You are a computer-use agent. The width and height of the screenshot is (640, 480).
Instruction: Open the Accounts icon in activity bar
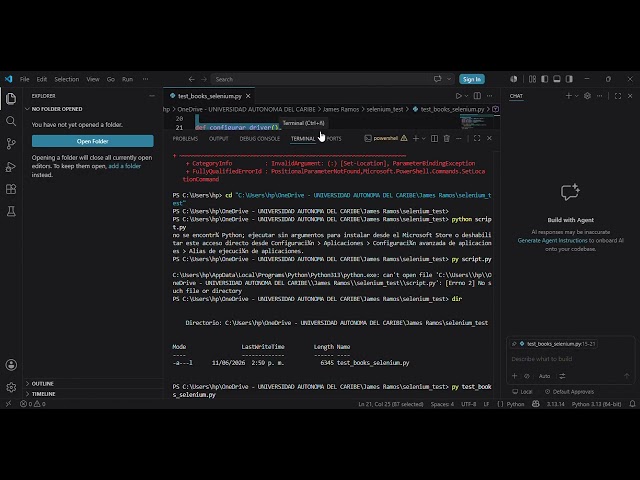pos(11,364)
